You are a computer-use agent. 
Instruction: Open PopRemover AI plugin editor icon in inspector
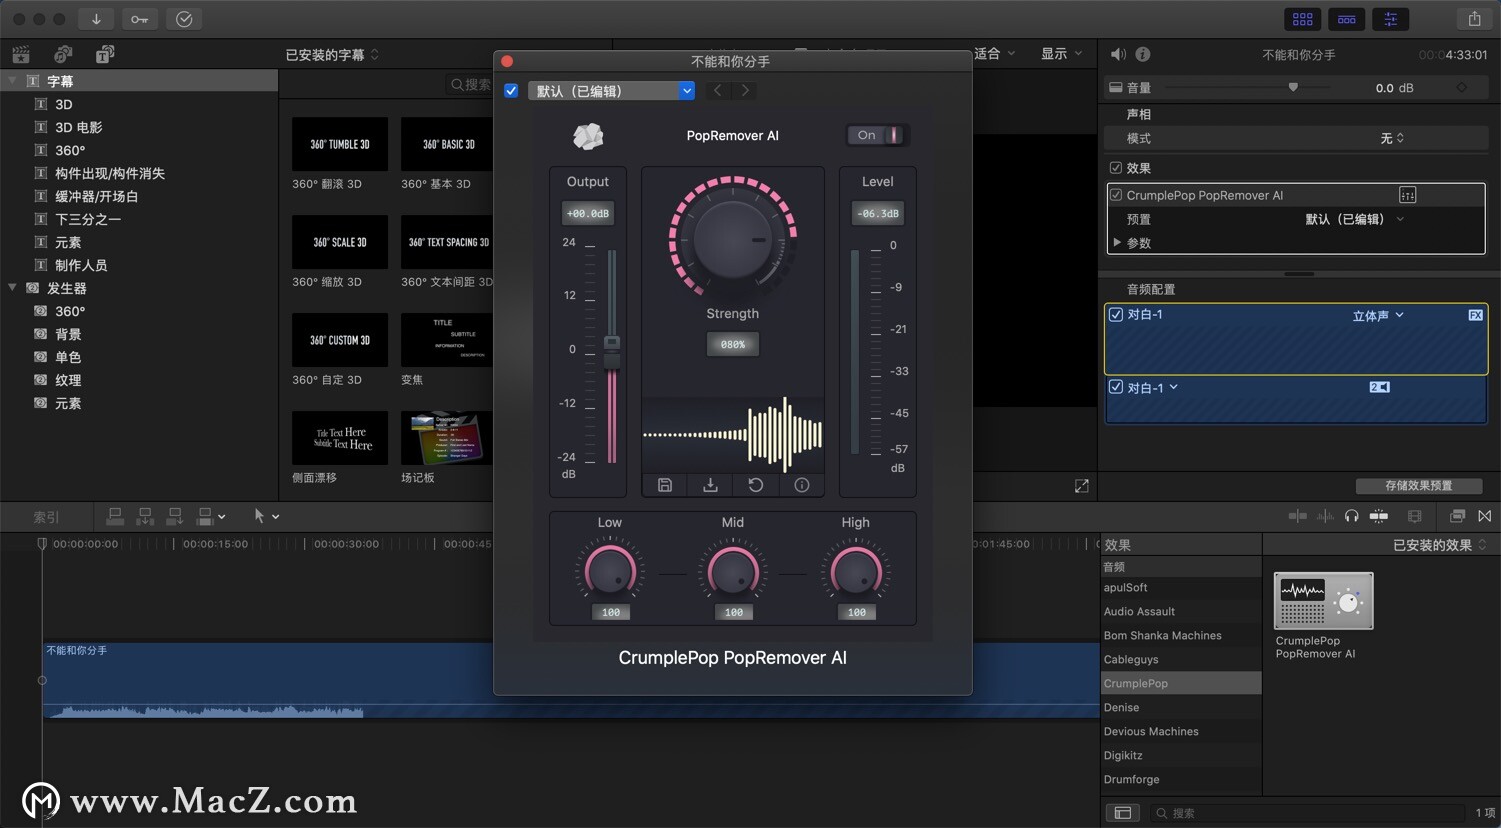(1407, 195)
